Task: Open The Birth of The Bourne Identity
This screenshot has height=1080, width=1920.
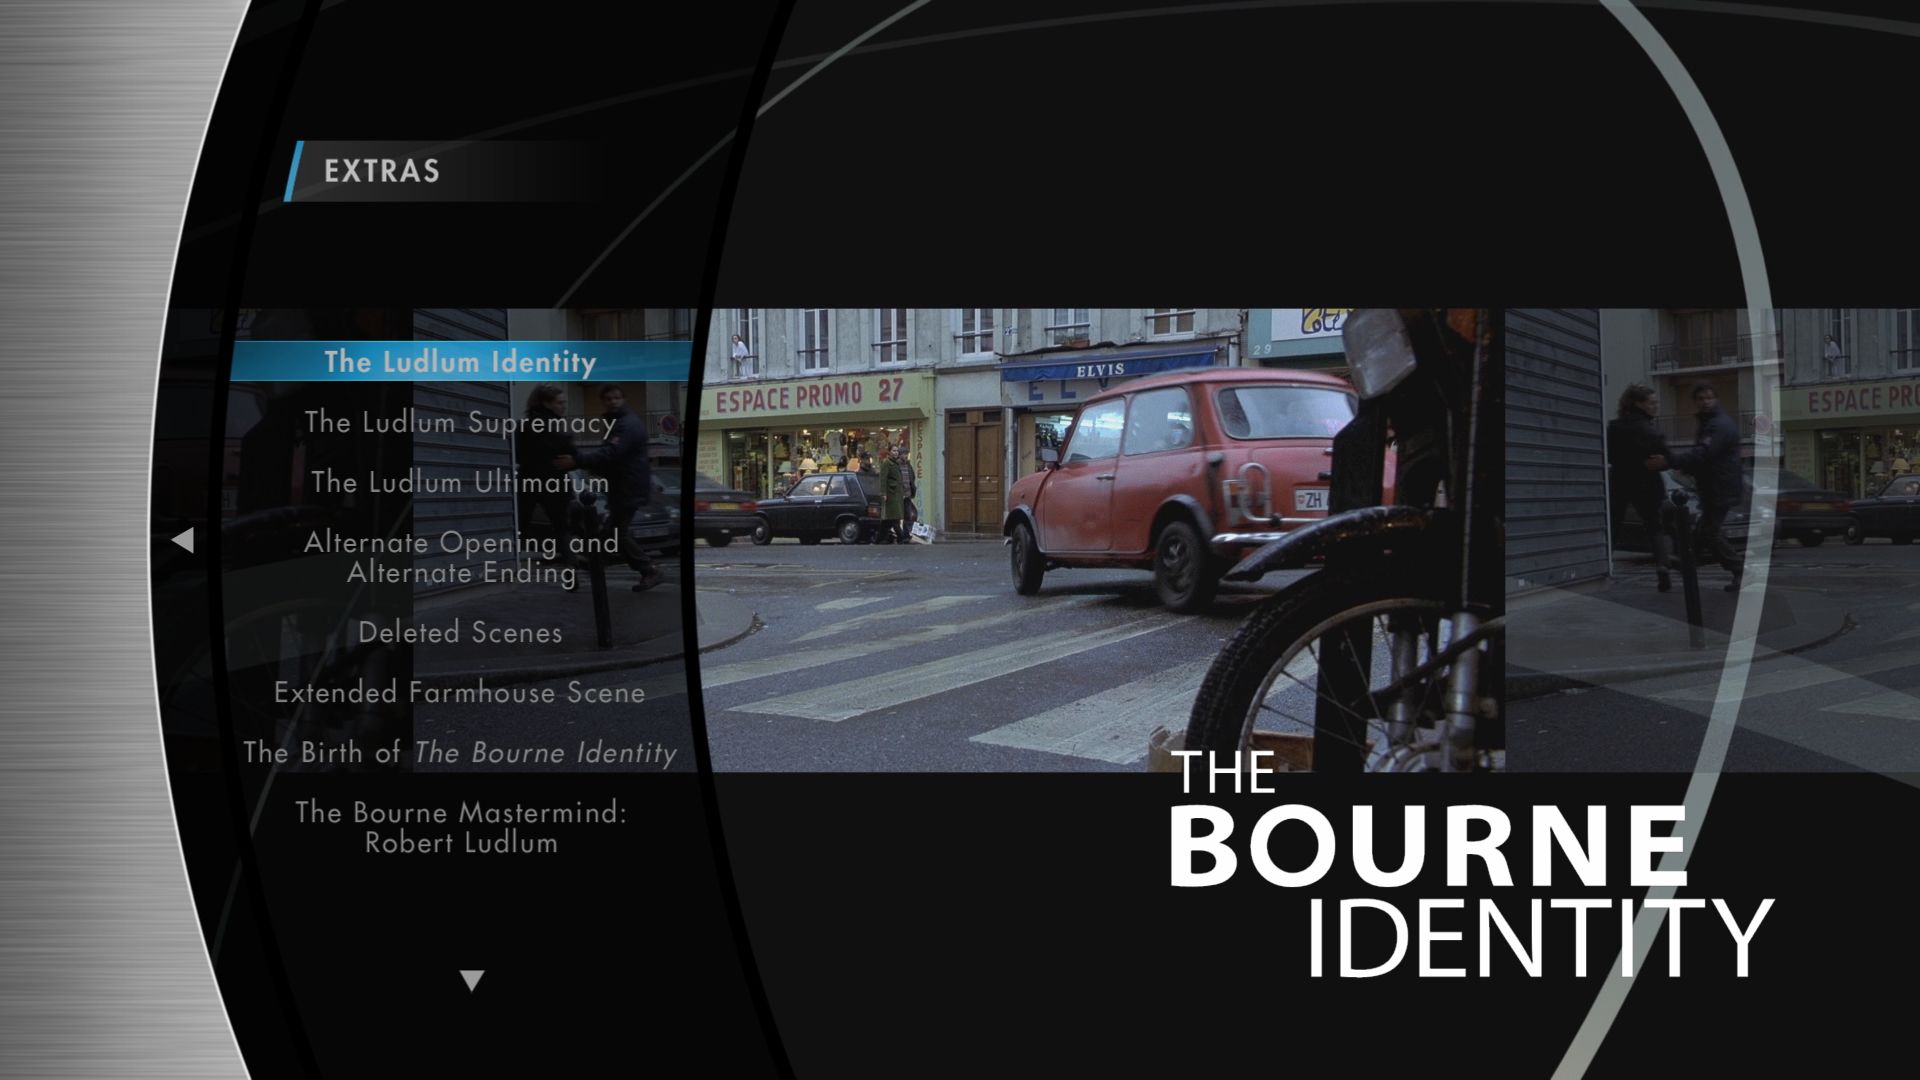Action: coord(460,752)
